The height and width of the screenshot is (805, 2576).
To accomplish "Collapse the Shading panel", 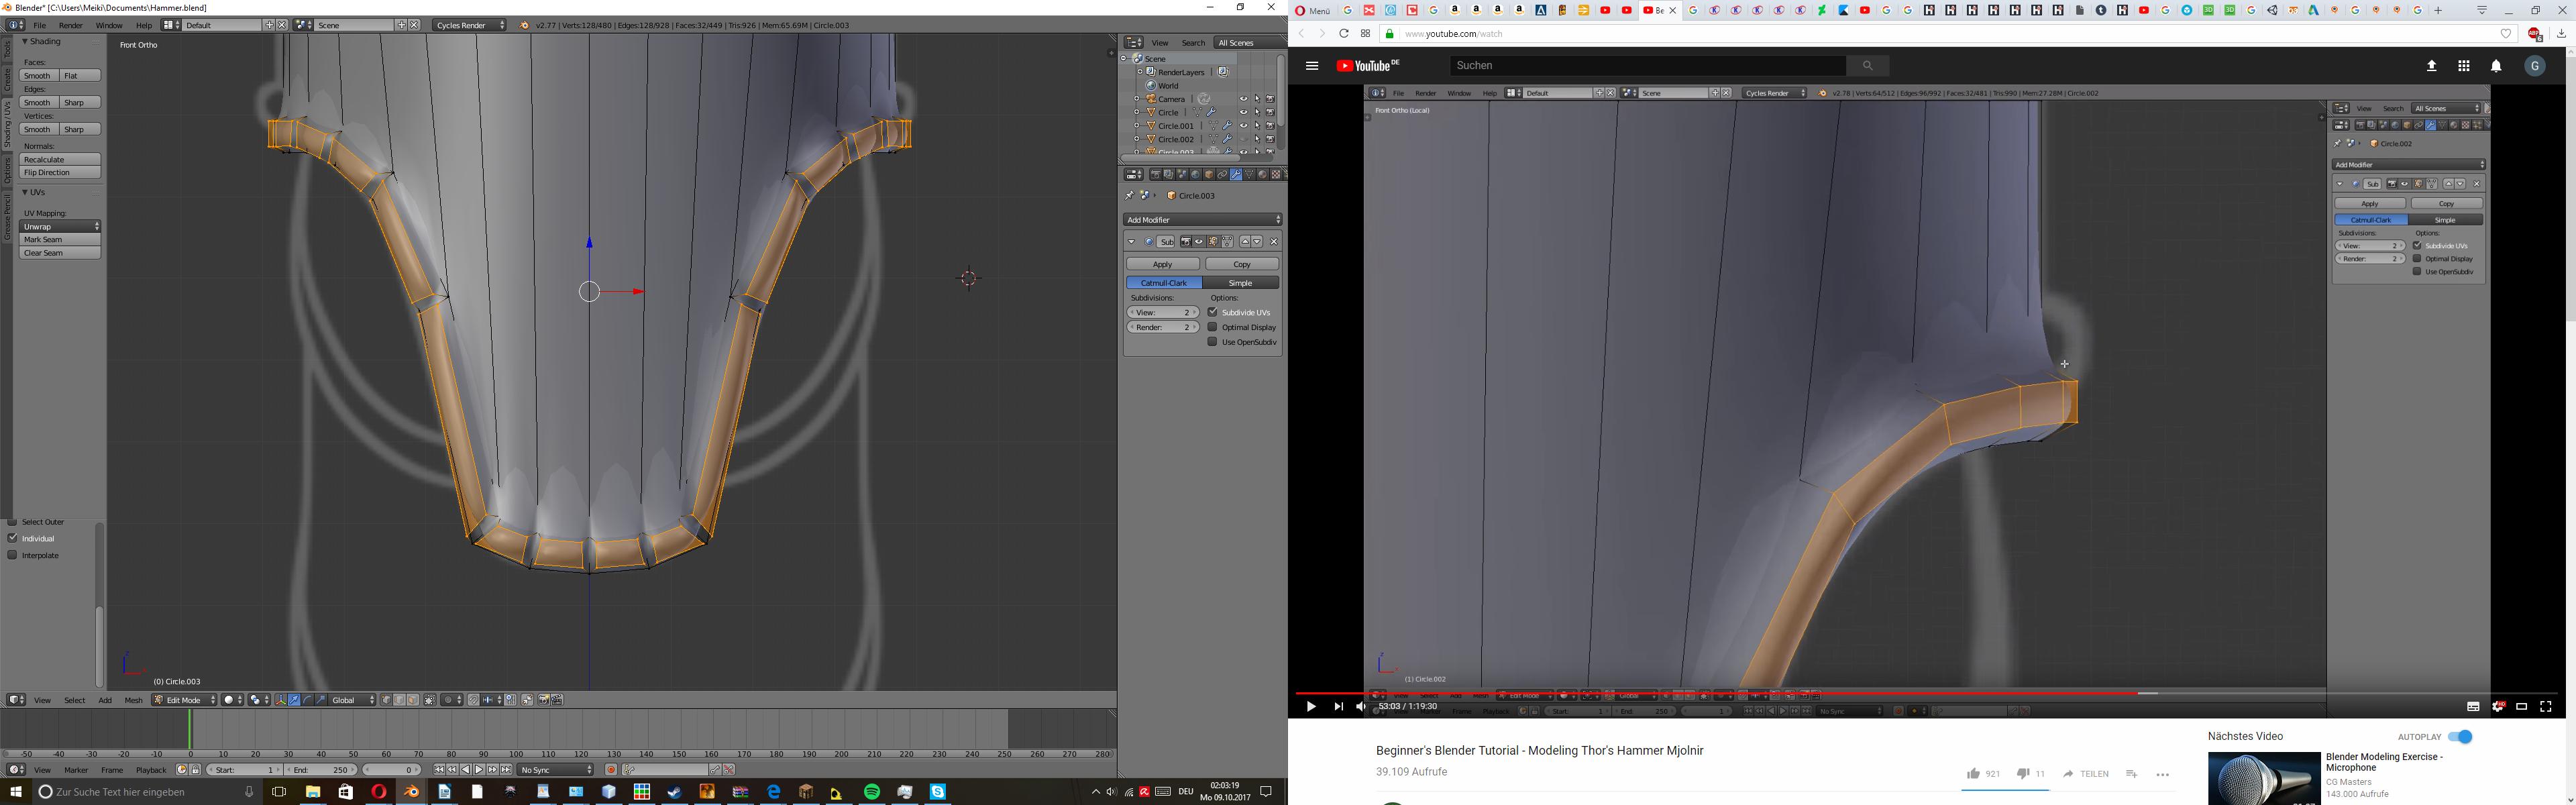I will [x=26, y=42].
